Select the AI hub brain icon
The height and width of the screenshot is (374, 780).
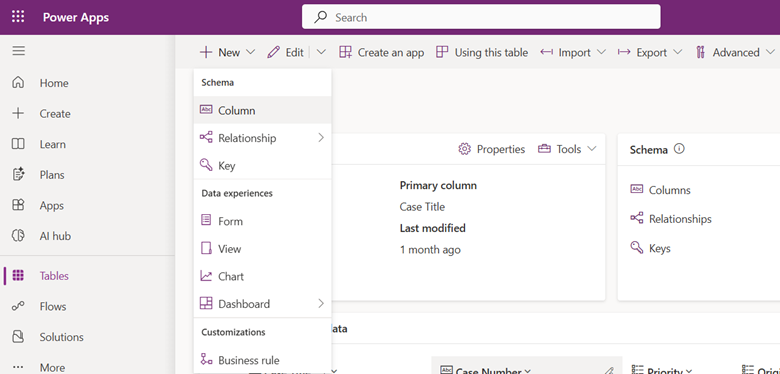pos(18,236)
